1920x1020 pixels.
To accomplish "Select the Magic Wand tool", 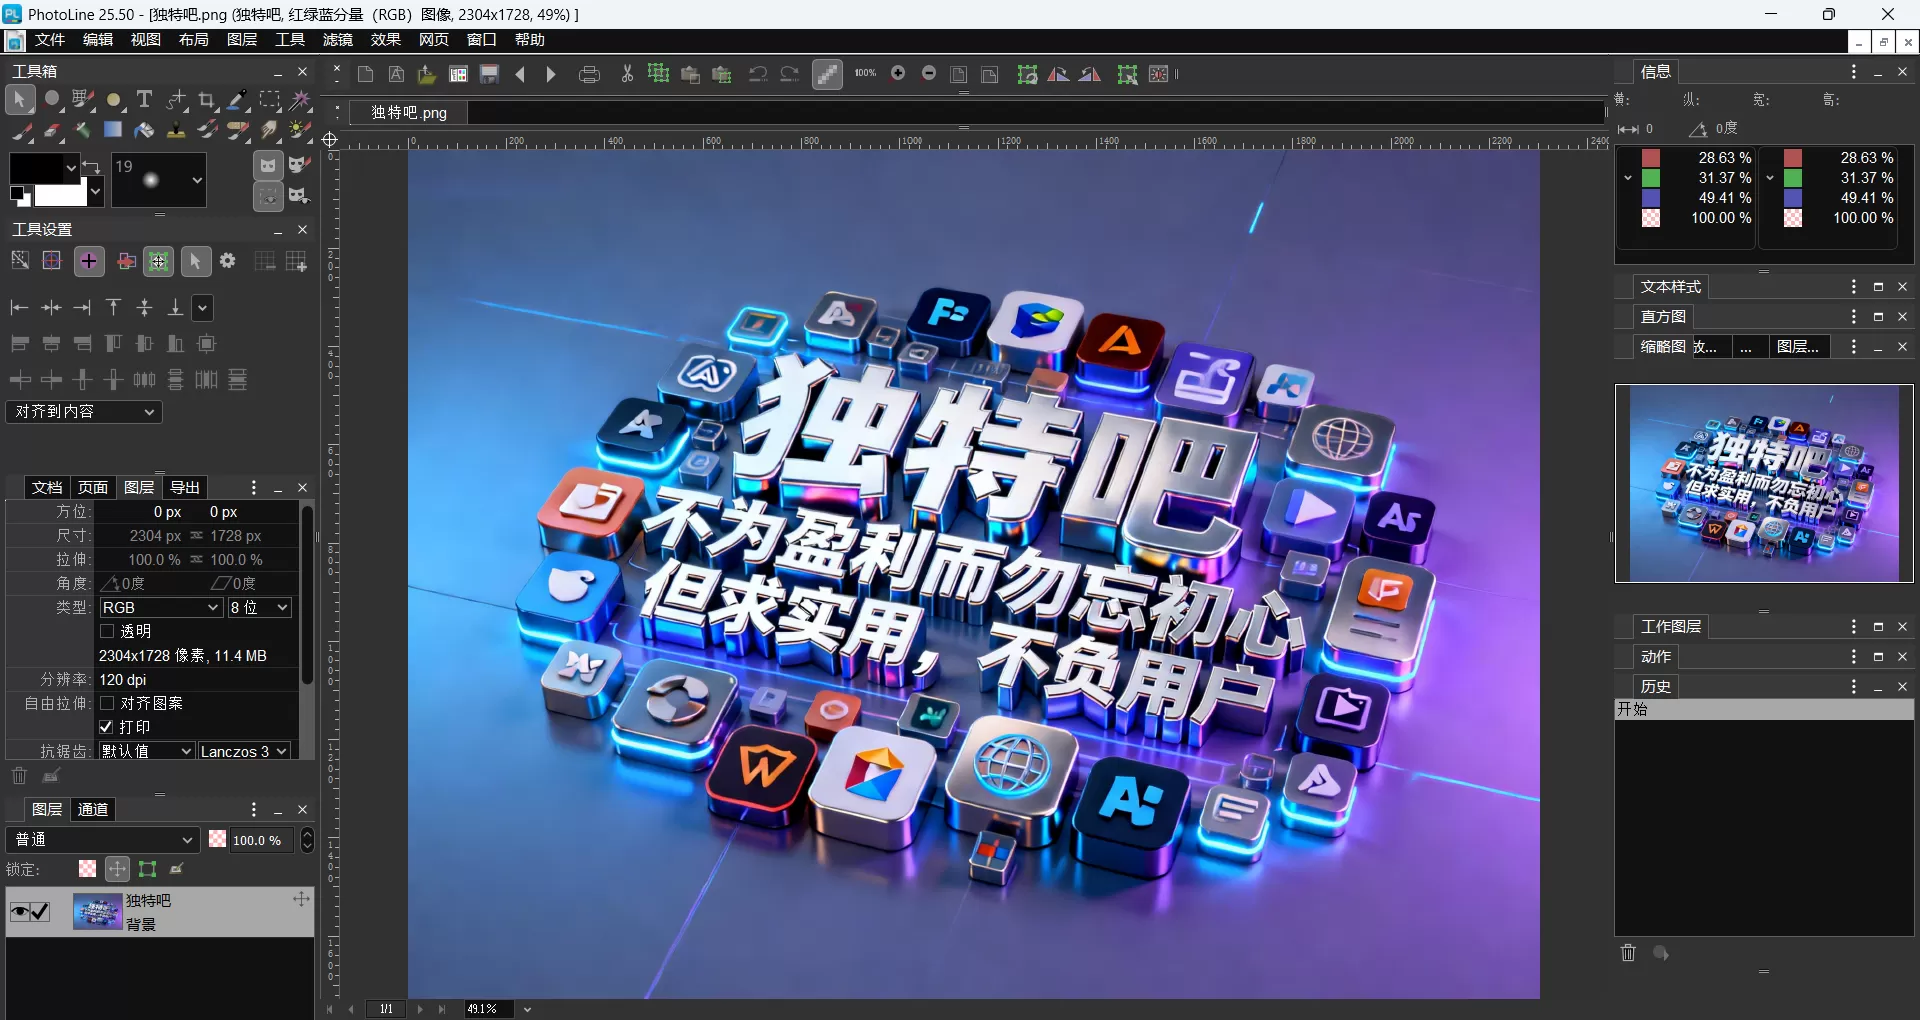I will click(x=301, y=100).
